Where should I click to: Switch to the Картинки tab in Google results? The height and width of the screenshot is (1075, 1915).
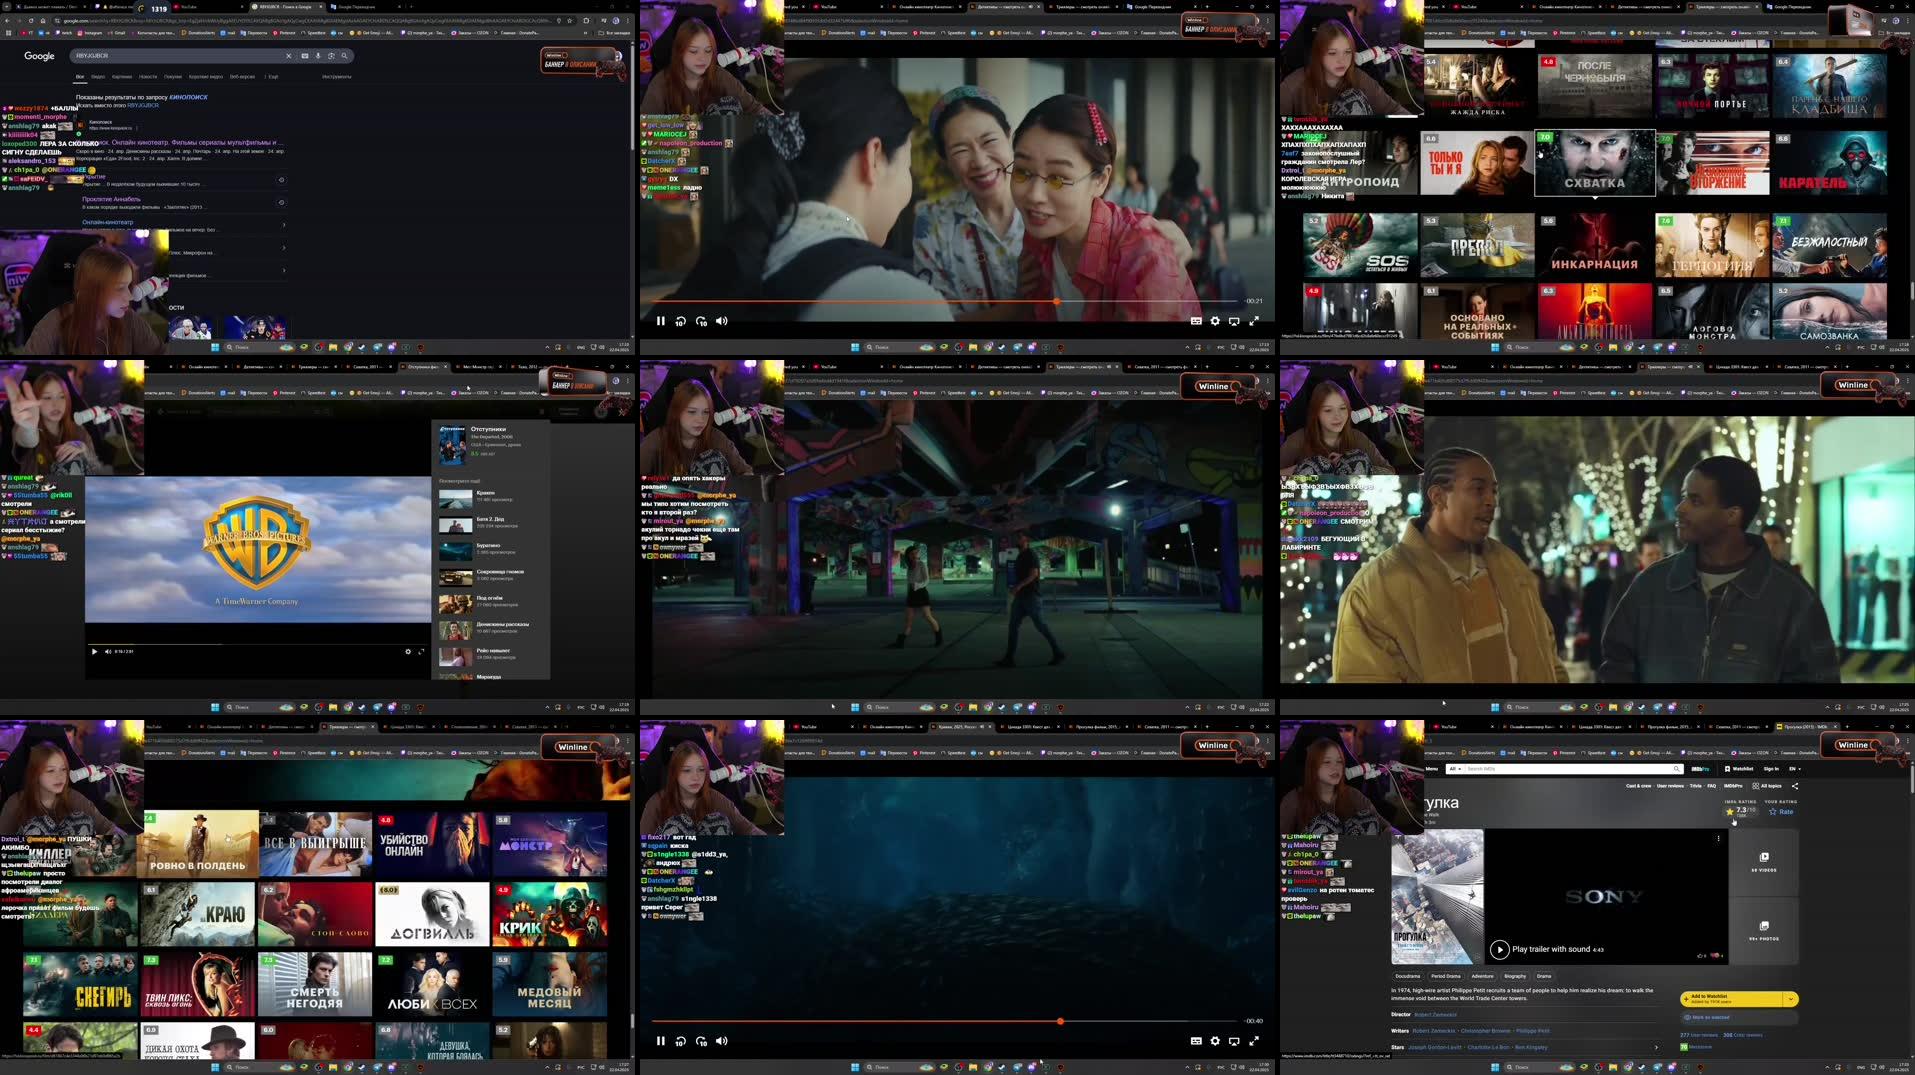tap(122, 76)
